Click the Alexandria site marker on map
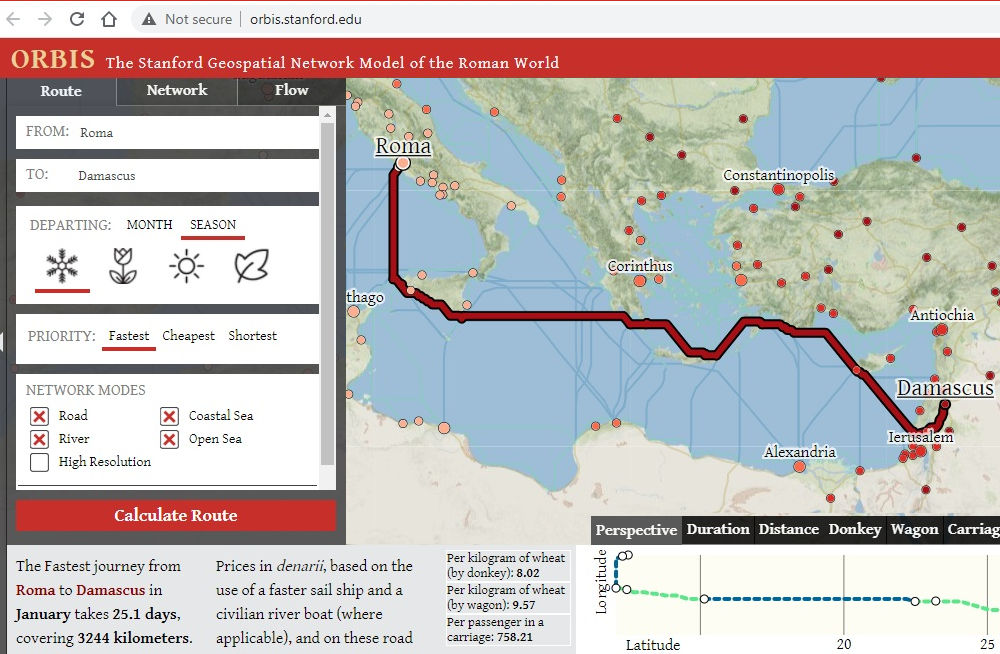The width and height of the screenshot is (1000, 654). [799, 466]
